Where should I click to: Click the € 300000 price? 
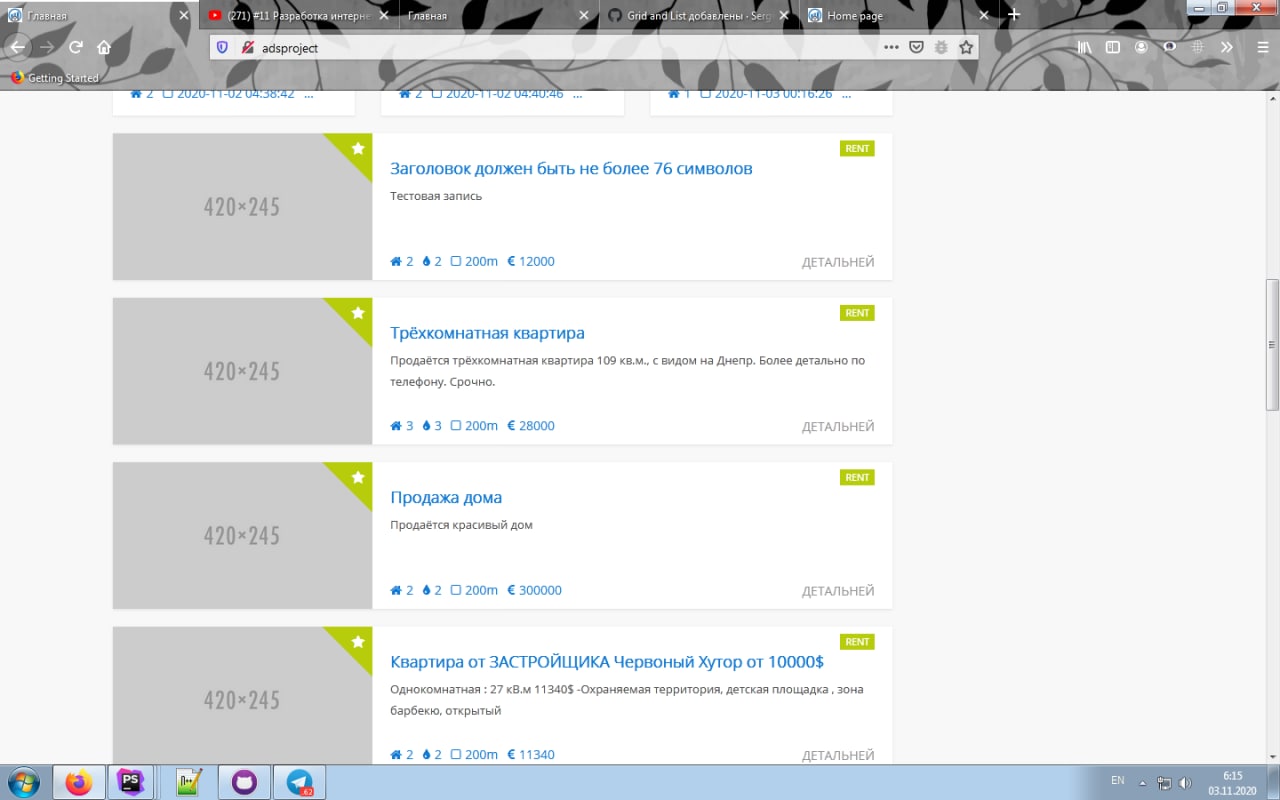tap(534, 590)
